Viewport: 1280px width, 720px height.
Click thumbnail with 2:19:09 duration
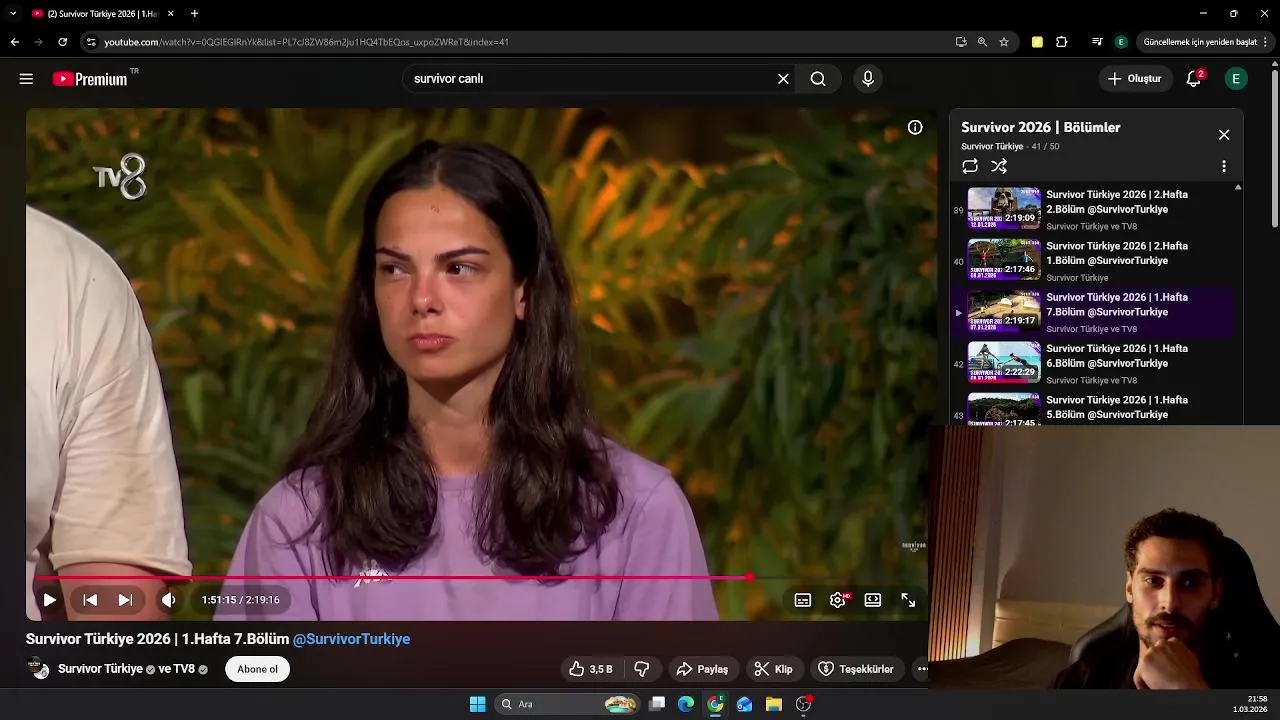(x=1004, y=209)
